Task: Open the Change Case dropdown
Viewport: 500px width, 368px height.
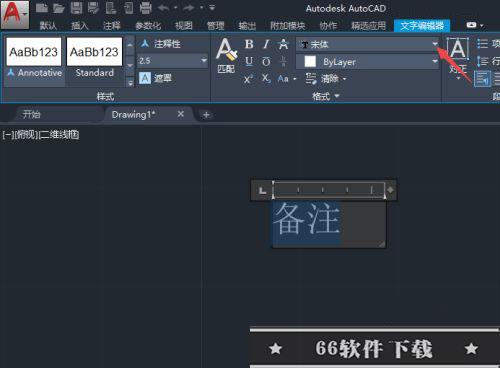Action: coord(287,79)
